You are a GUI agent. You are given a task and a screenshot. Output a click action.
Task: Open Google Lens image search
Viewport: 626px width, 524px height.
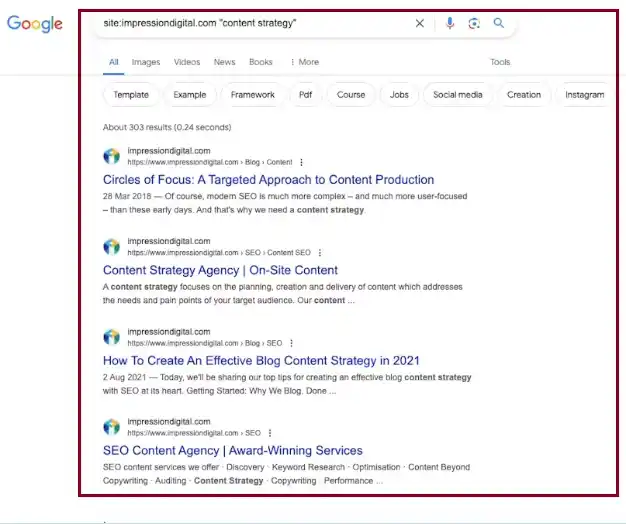(x=474, y=24)
